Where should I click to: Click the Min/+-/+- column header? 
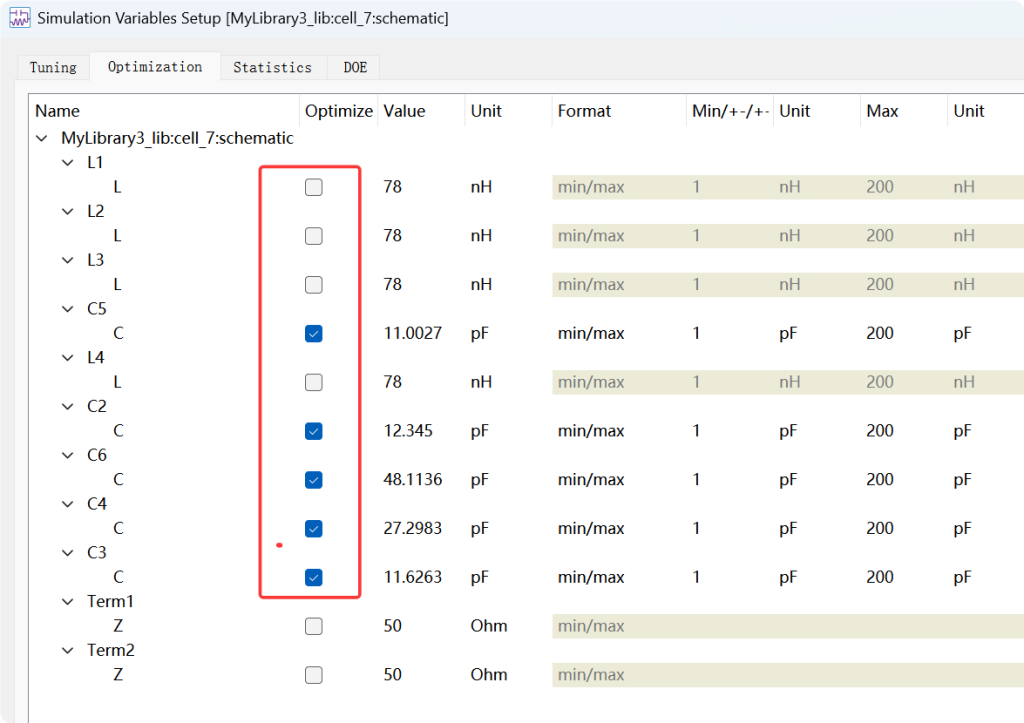click(x=730, y=111)
